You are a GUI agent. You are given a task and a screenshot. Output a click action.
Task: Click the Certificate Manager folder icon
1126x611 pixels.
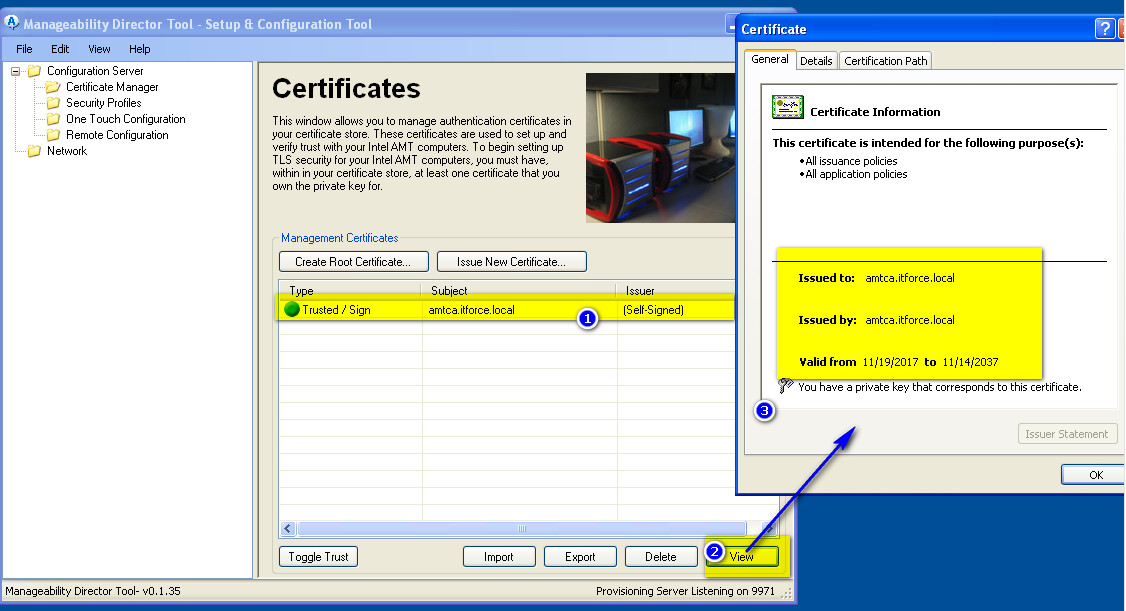[x=52, y=87]
